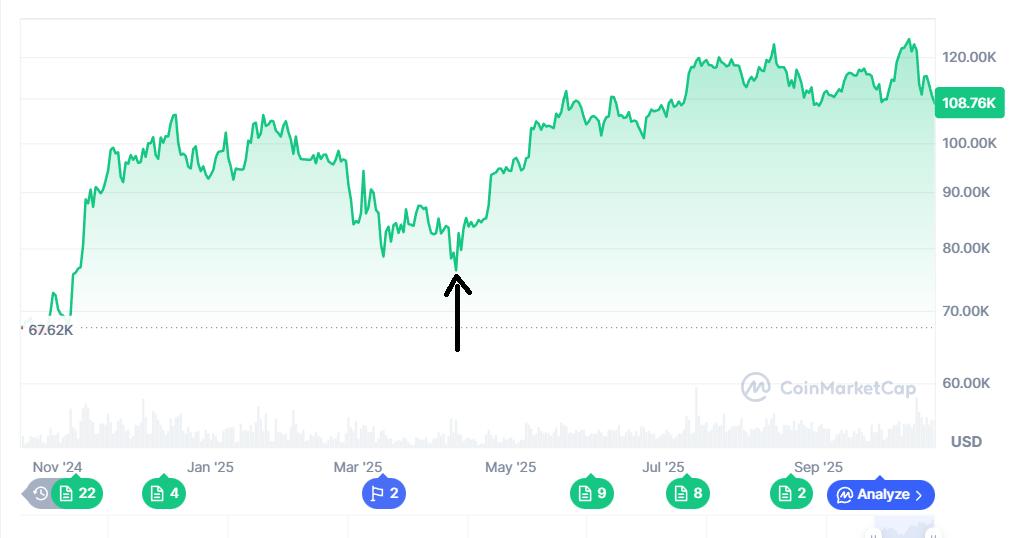Open the news marker showing 9
The image size is (1024, 538).
(592, 493)
